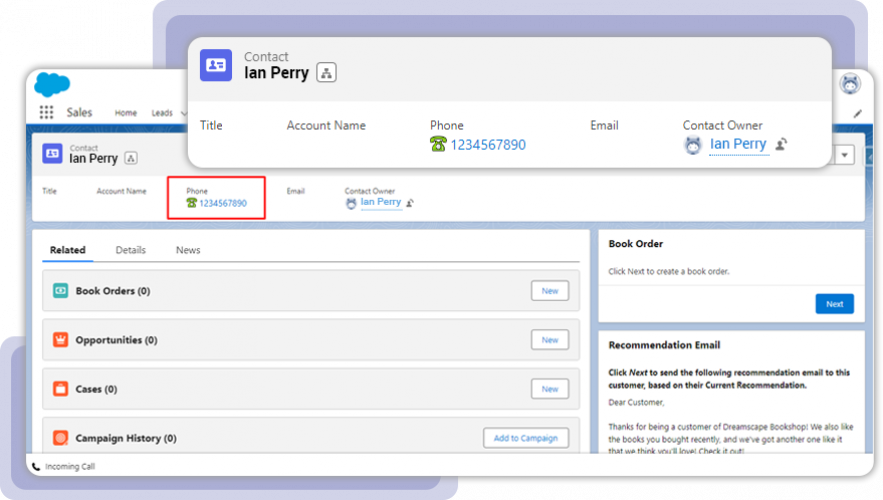The height and width of the screenshot is (500, 883).
Task: Click the phone icon in the callout
Action: (x=438, y=144)
